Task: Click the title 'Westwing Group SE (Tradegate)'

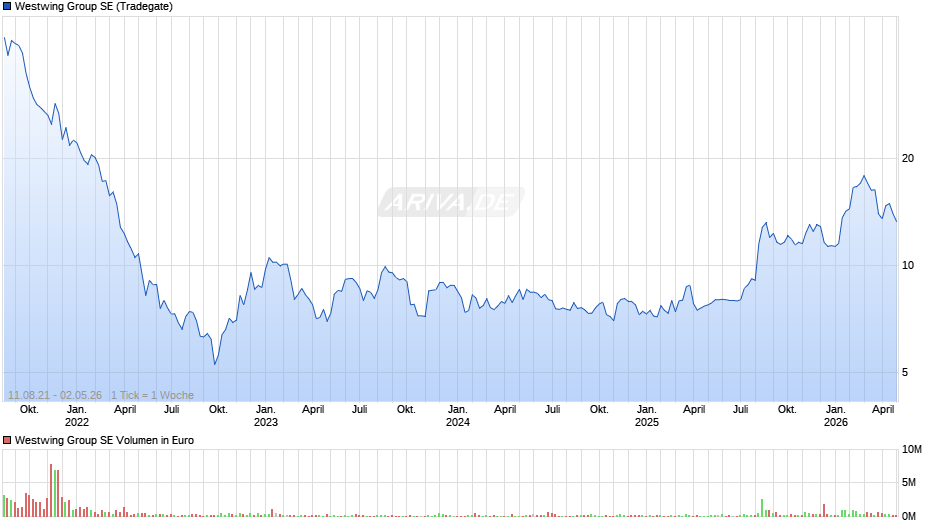Action: [94, 7]
